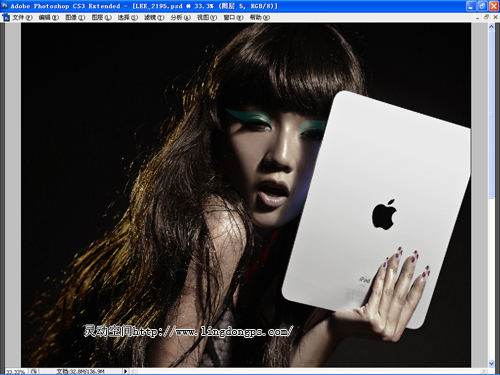
Task: Open the 图层 (Layer) menu
Action: 101,17
